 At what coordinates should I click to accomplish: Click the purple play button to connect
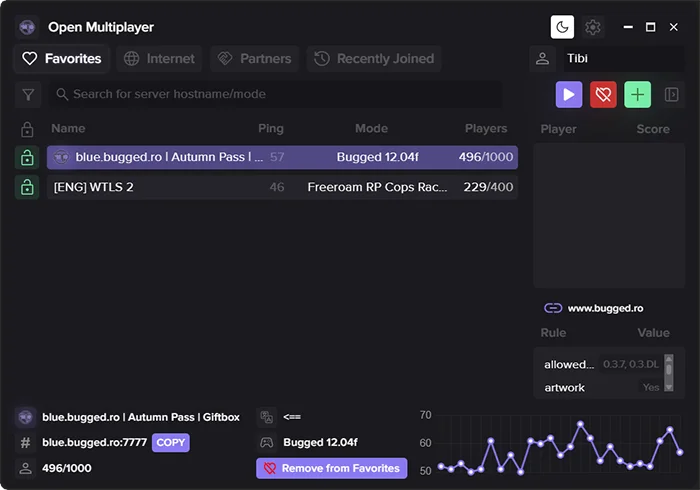coord(569,95)
